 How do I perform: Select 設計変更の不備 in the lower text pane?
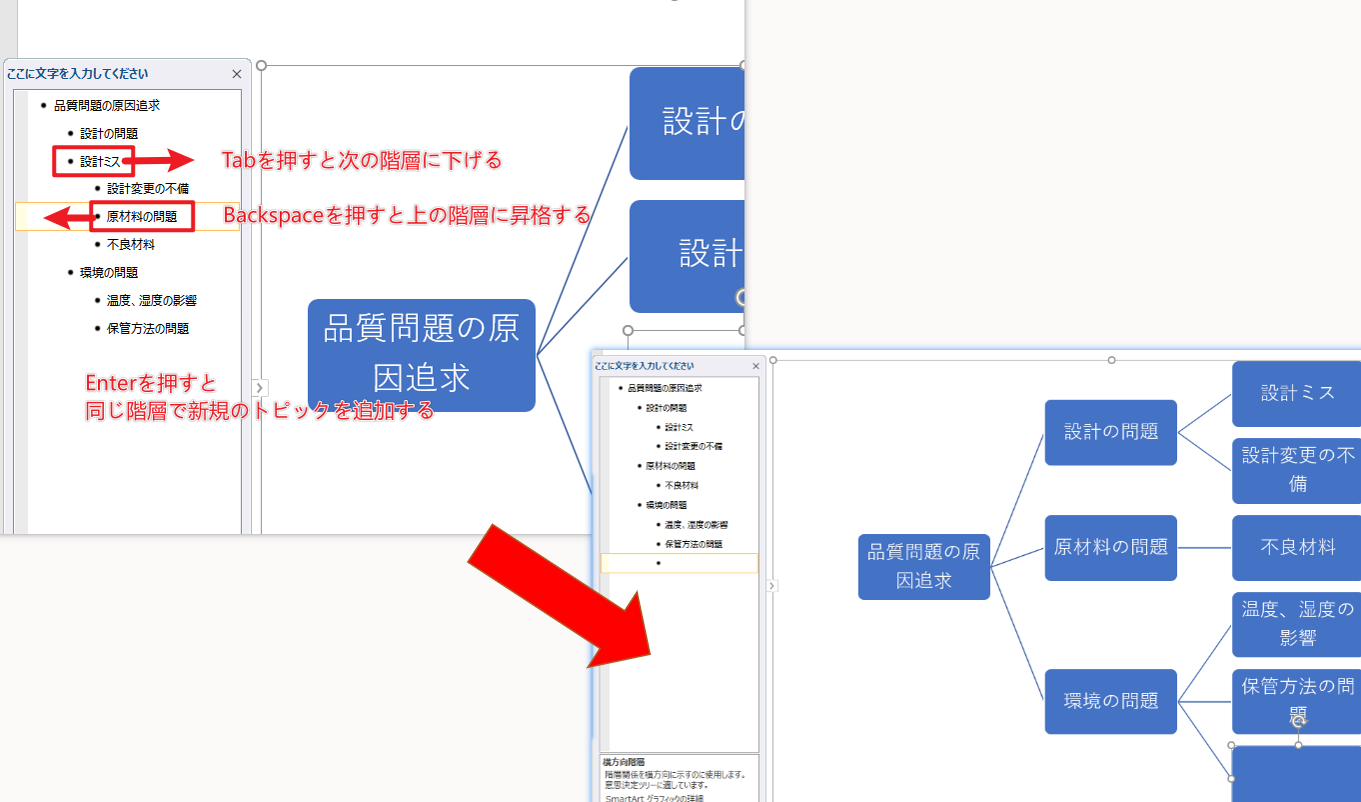tap(694, 446)
